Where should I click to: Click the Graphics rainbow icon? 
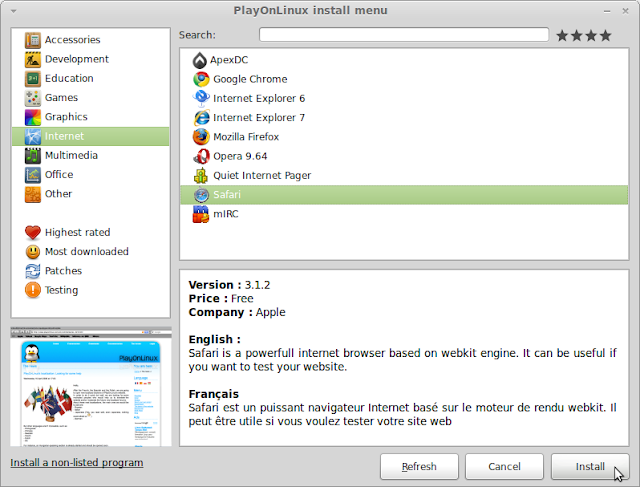tap(33, 117)
